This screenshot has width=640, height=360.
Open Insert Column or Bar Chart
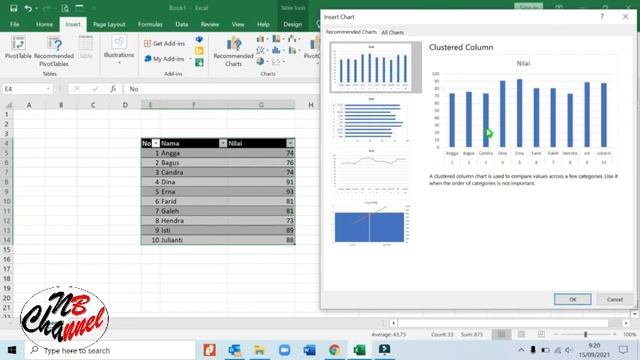[262, 39]
